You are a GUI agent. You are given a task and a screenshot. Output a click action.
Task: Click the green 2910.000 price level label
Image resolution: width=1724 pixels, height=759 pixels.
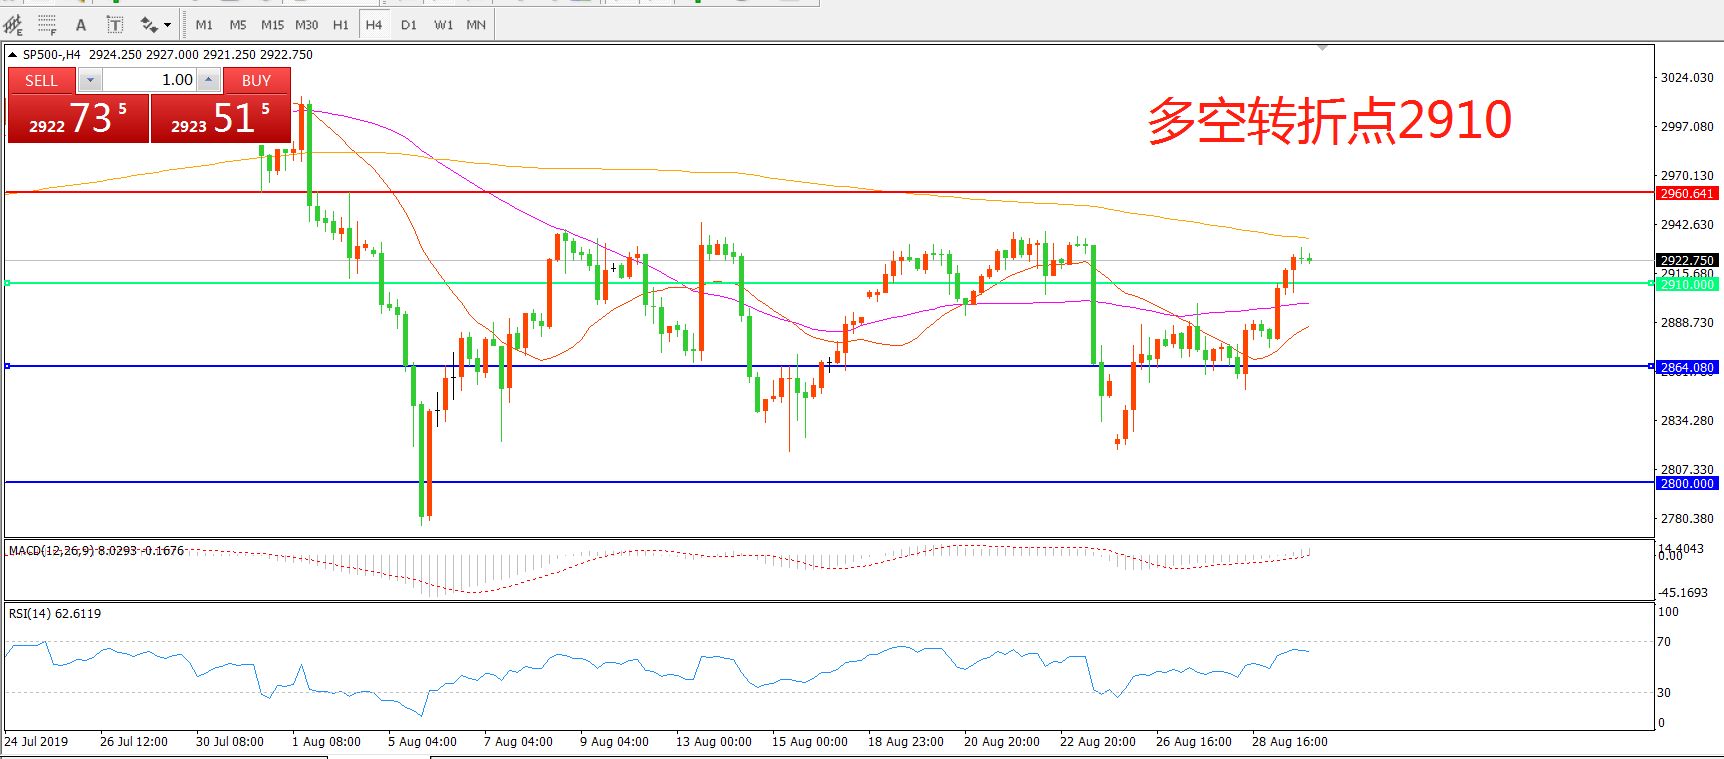(1687, 285)
